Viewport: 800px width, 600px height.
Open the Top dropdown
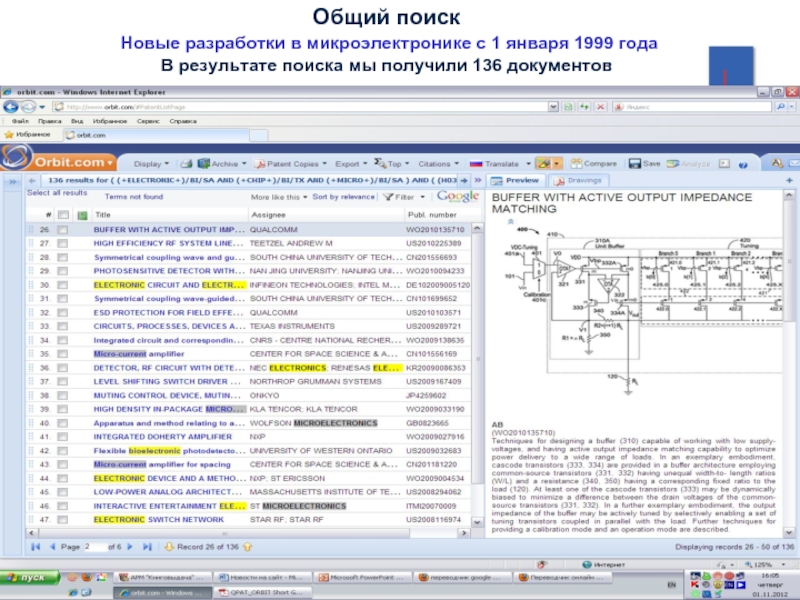[x=391, y=164]
